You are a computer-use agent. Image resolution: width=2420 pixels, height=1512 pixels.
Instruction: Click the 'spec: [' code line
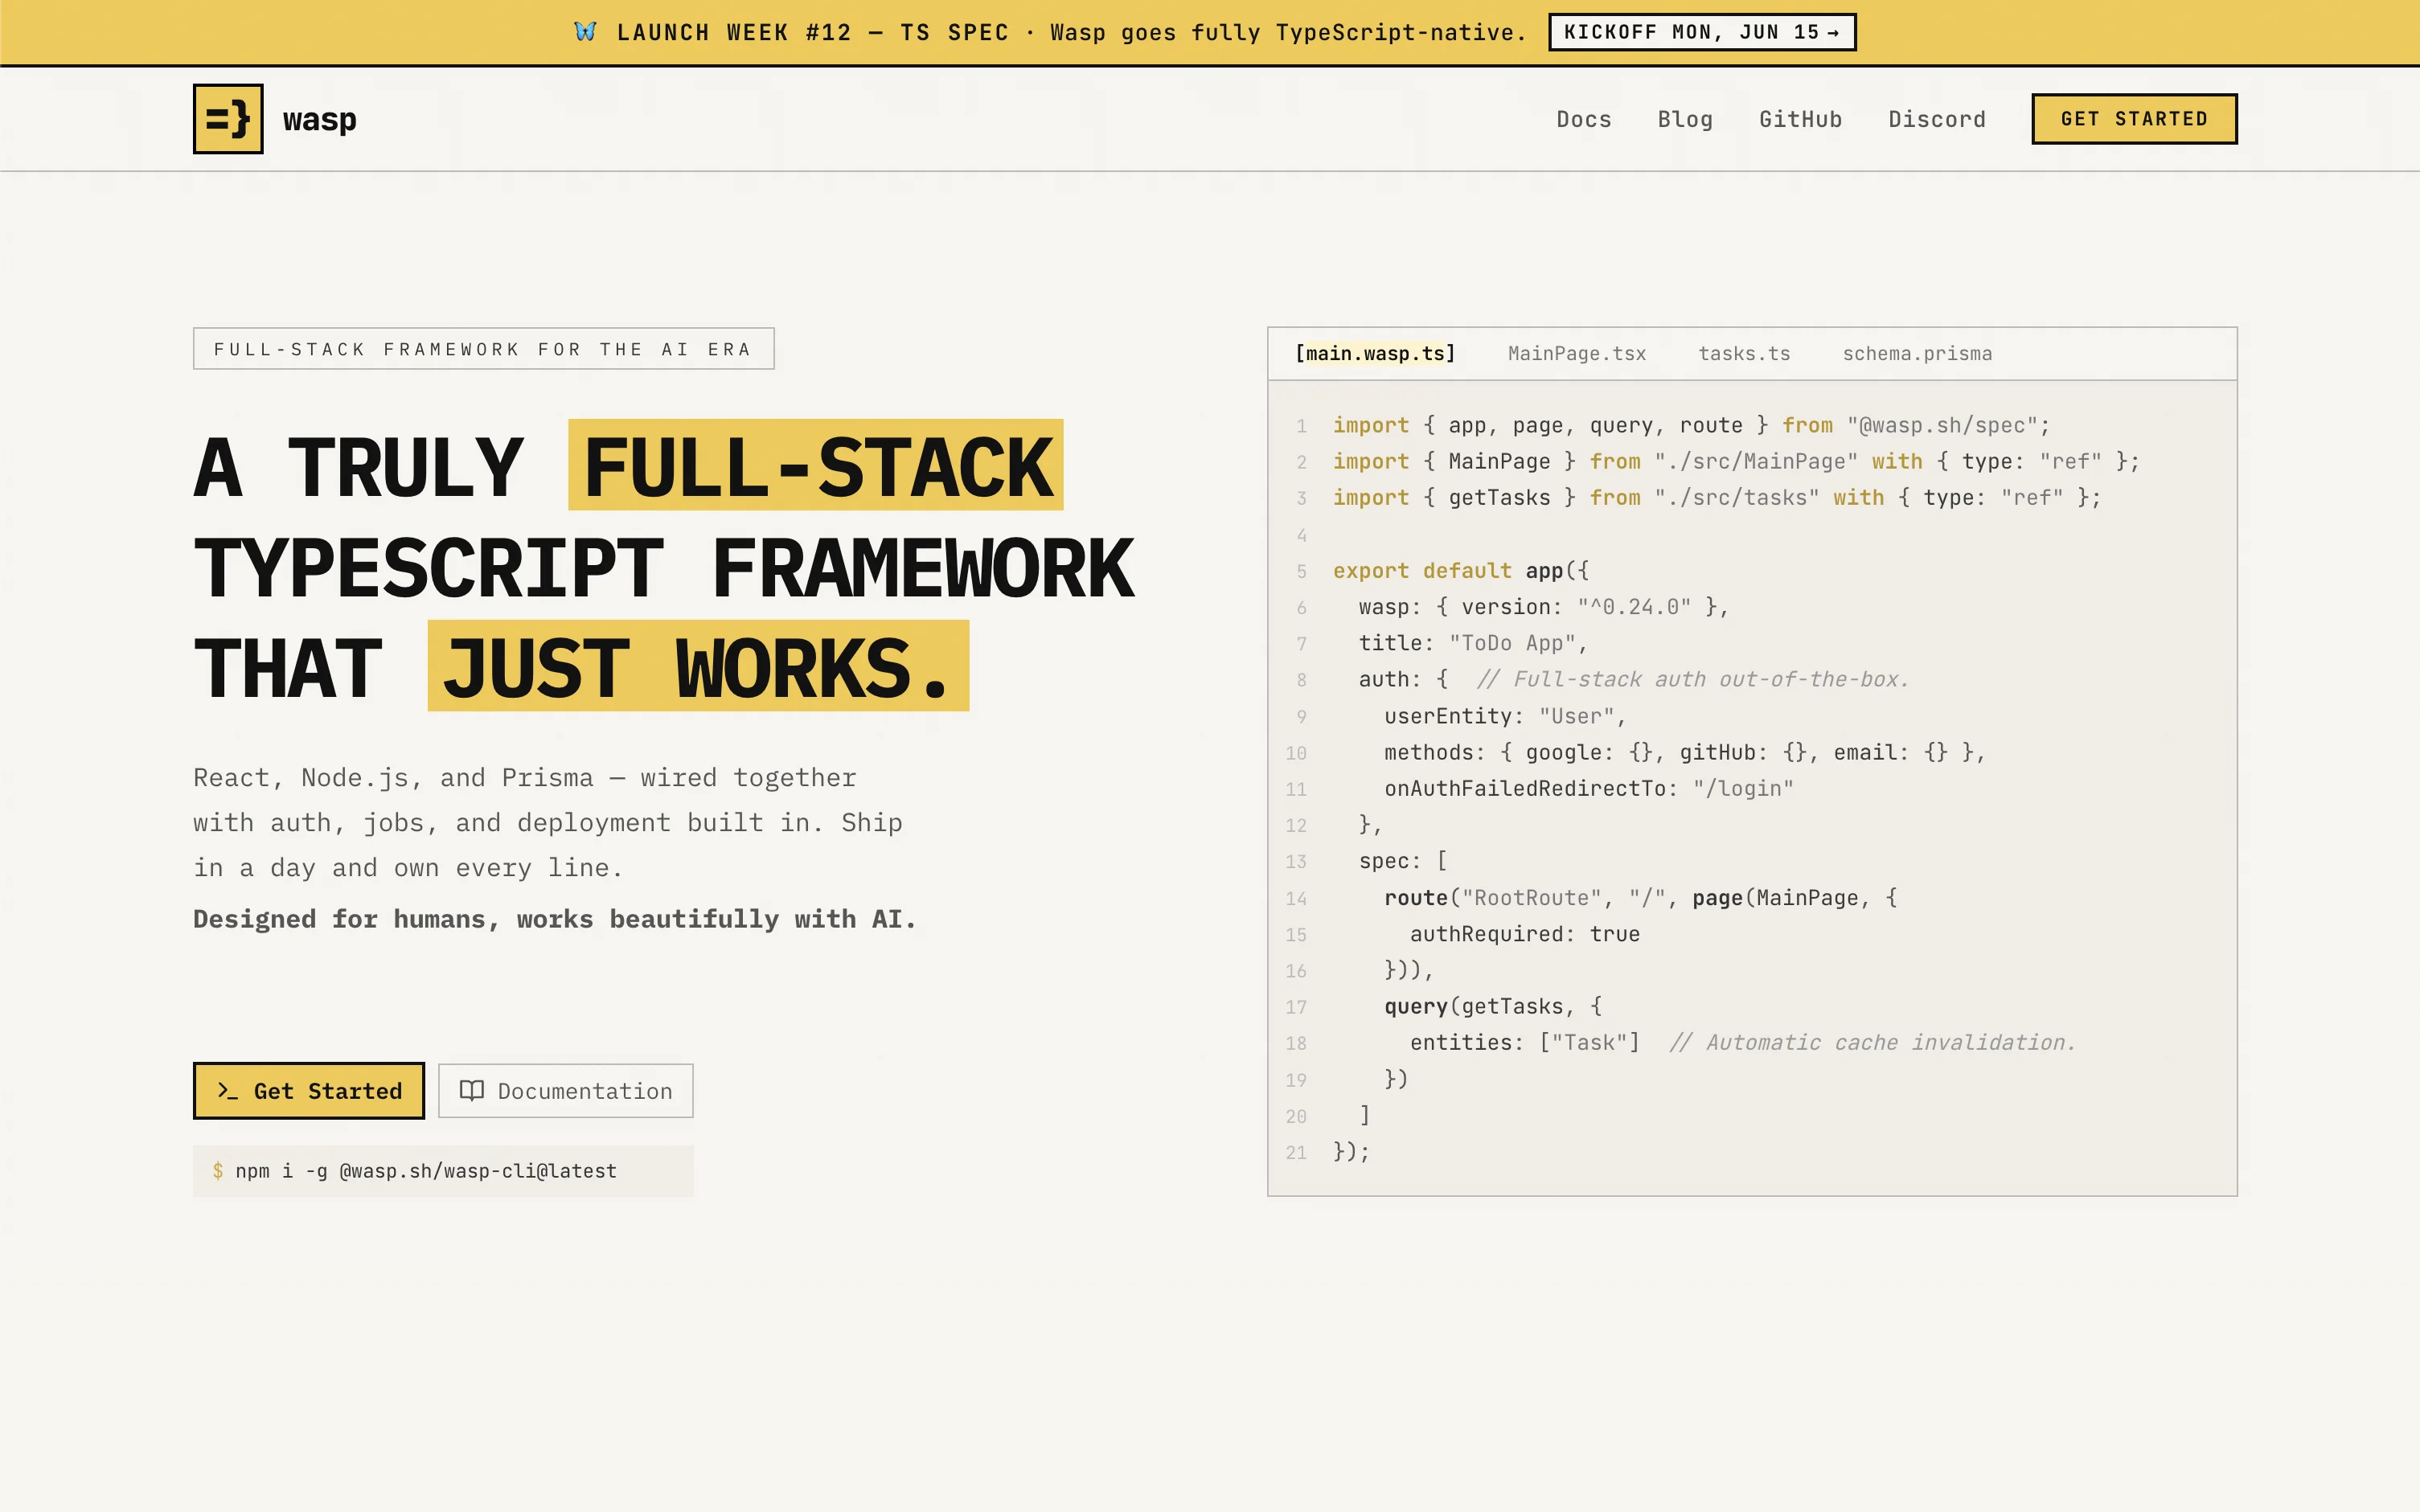point(1402,861)
